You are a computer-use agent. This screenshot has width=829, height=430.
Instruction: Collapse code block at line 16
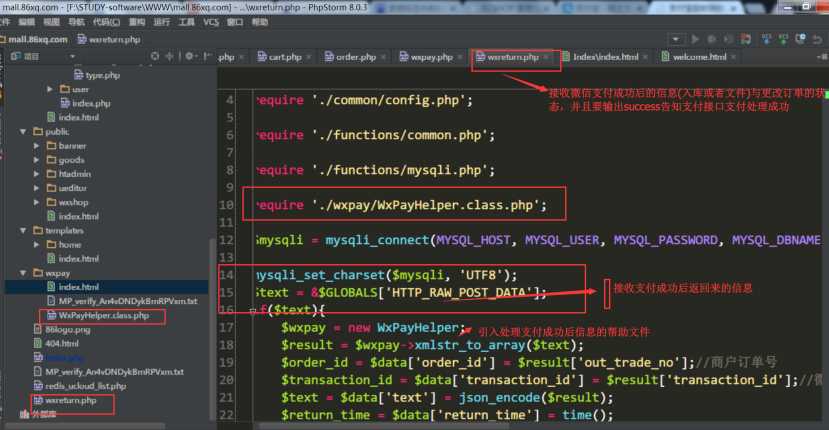pyautogui.click(x=253, y=312)
